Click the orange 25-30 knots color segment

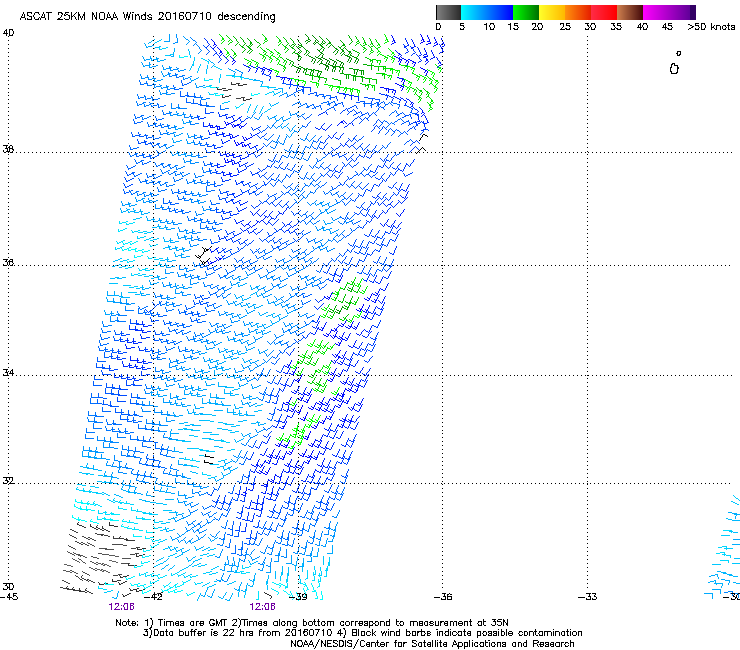point(578,12)
